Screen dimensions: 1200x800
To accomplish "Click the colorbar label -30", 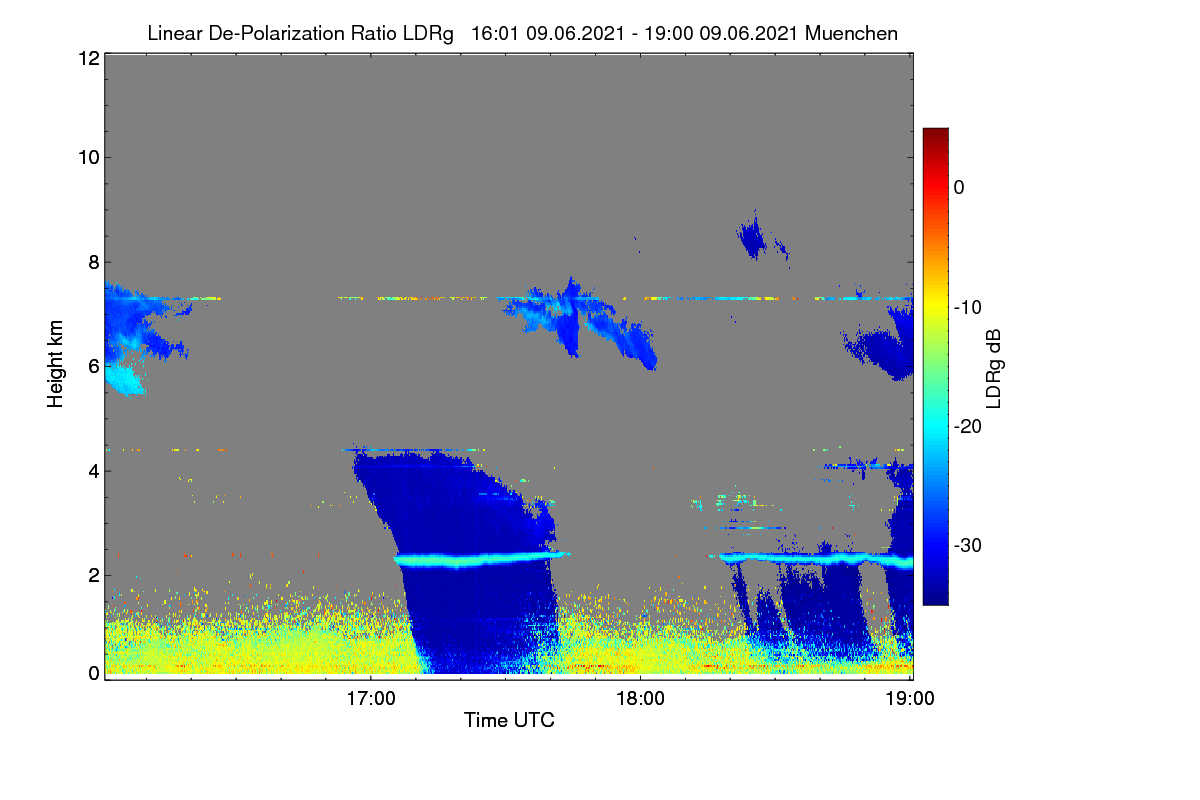I will pyautogui.click(x=968, y=546).
